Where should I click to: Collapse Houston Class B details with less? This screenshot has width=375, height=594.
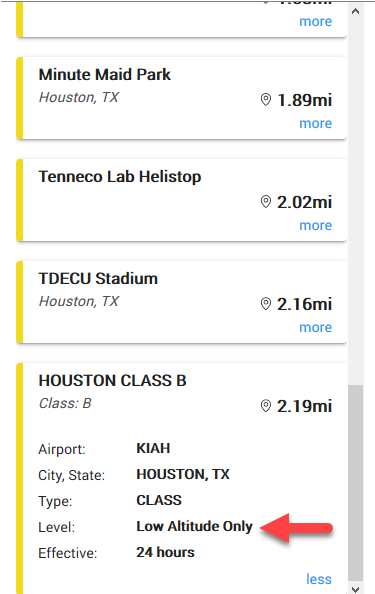click(319, 579)
